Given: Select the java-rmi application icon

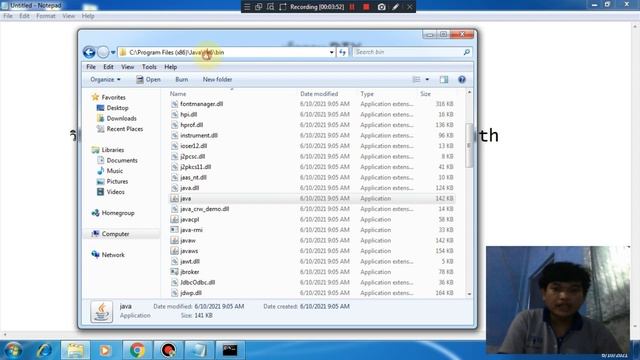Looking at the screenshot, I should point(174,230).
